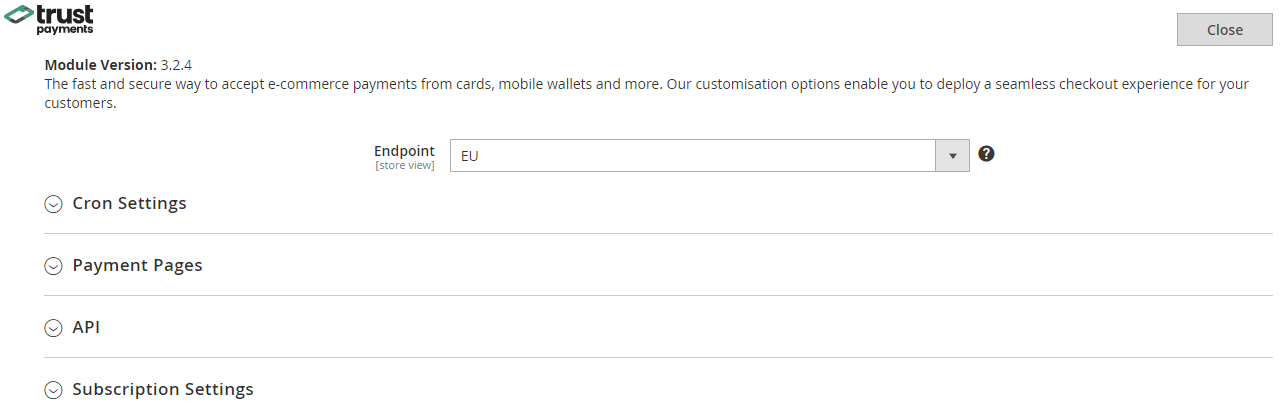Click the [store view] scope label
The height and width of the screenshot is (413, 1281).
pos(405,166)
